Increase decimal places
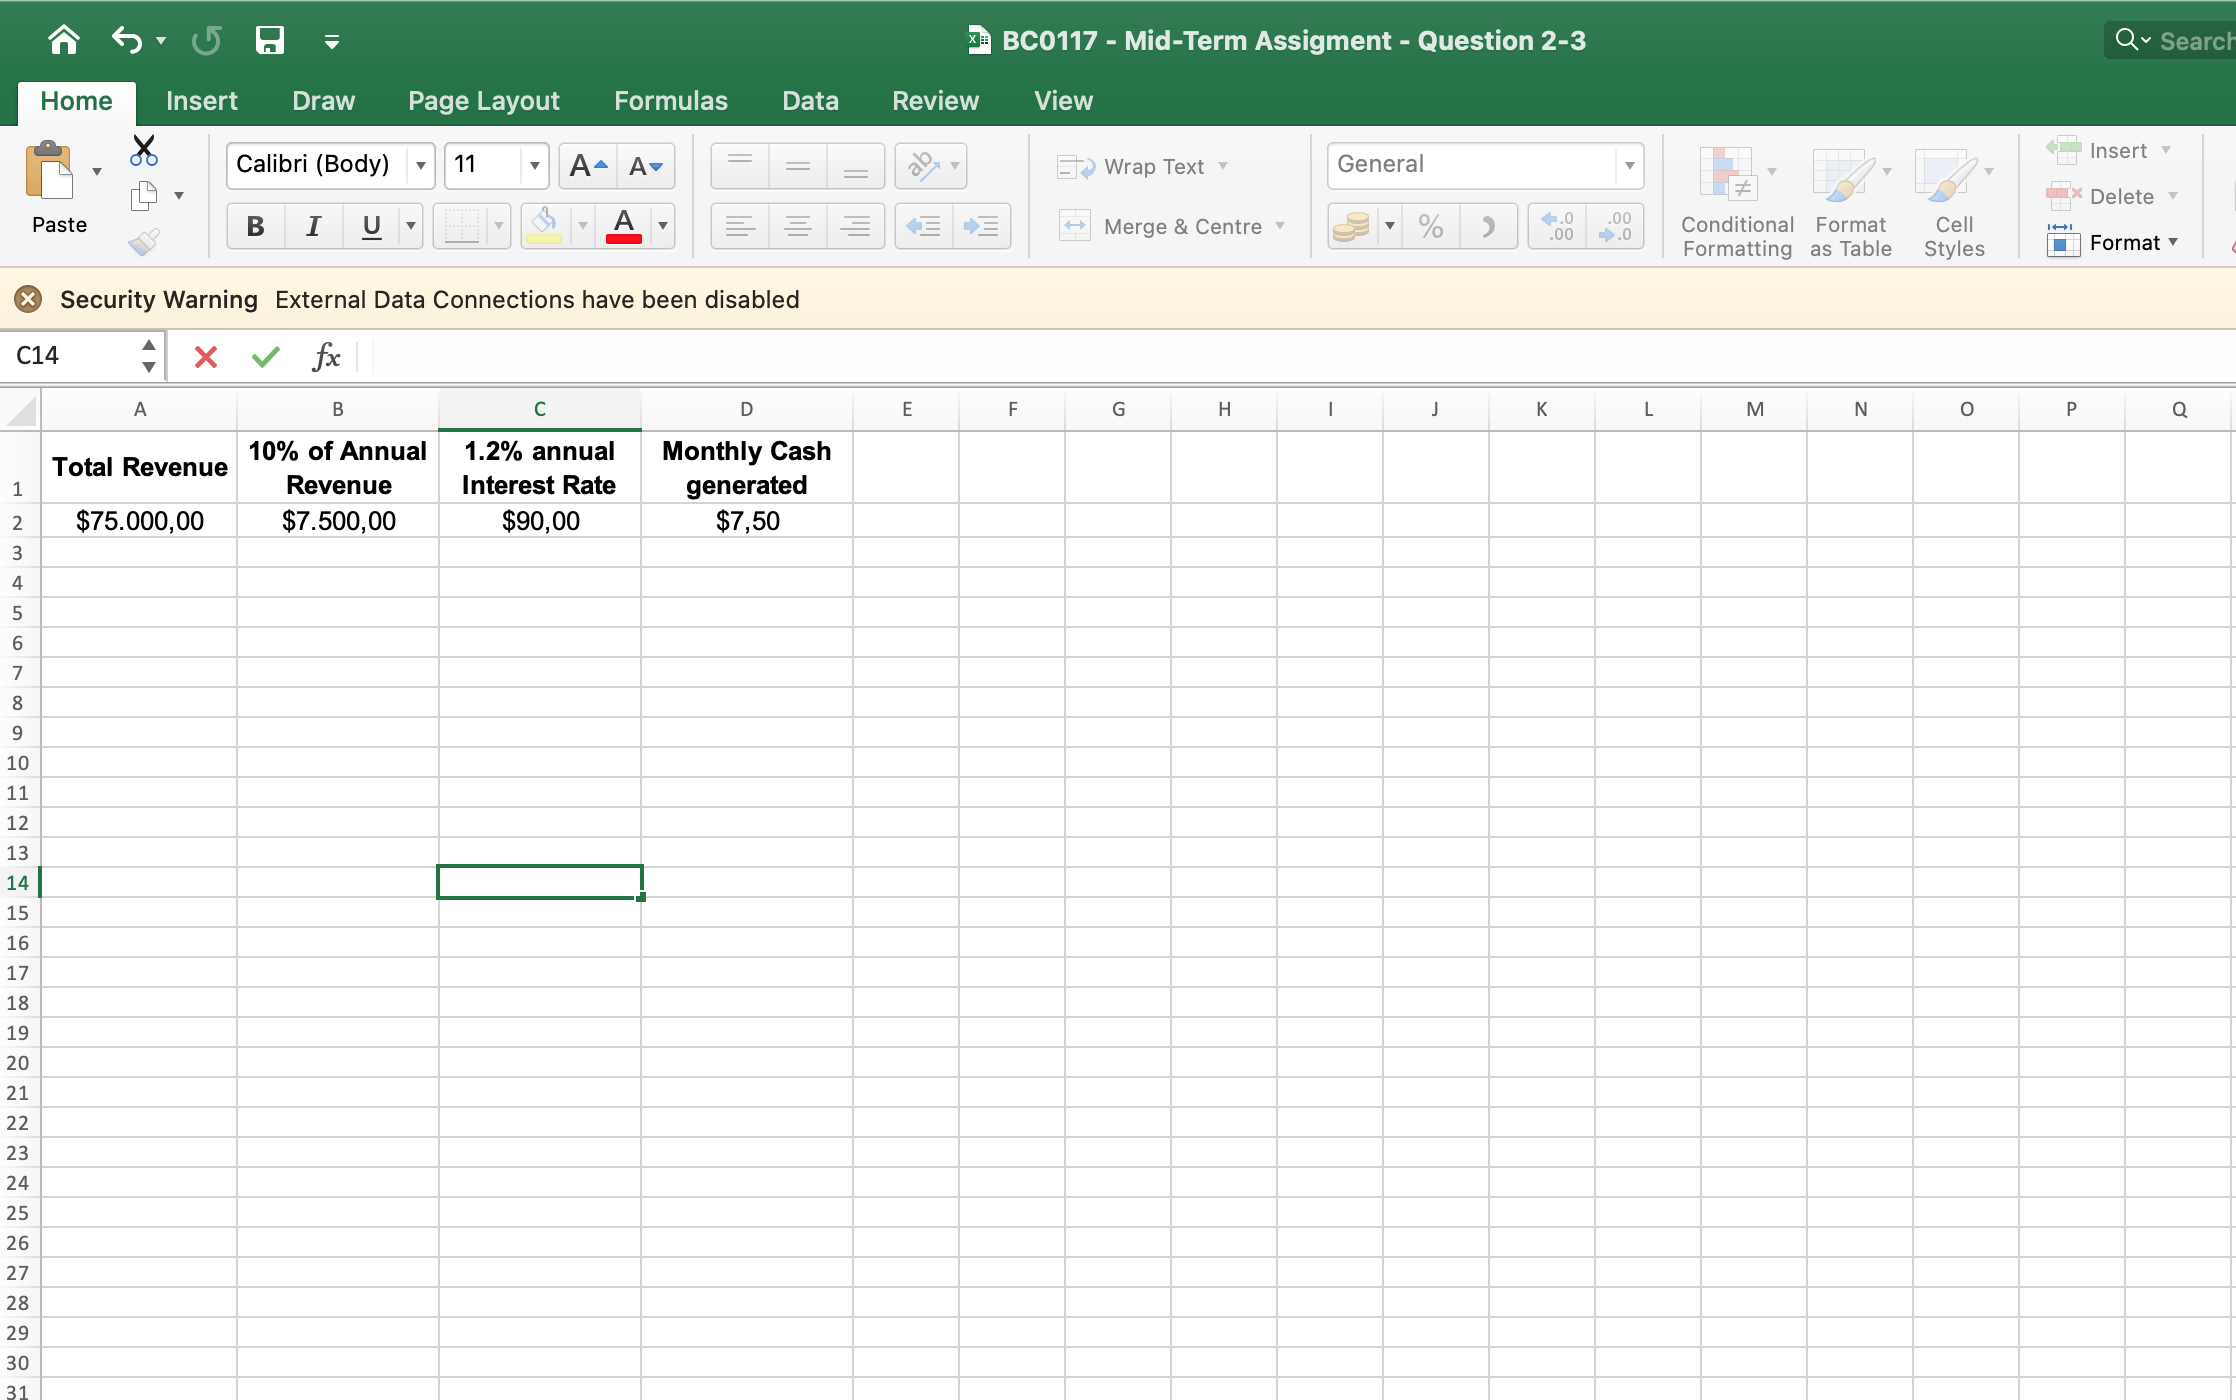 (1557, 226)
